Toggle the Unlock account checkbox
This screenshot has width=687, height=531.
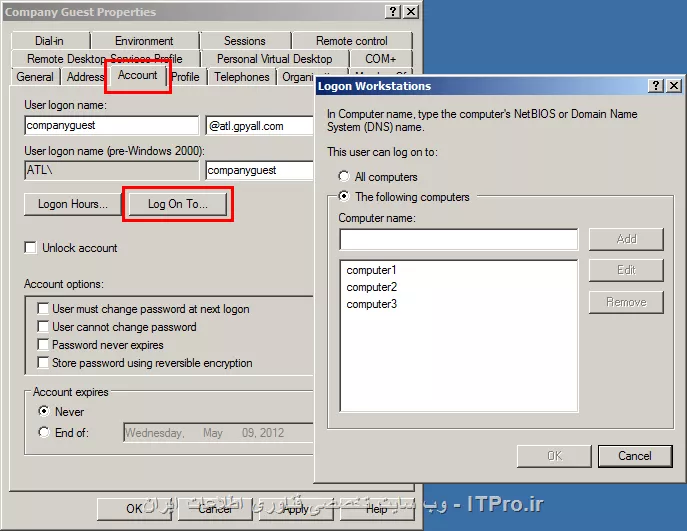31,248
